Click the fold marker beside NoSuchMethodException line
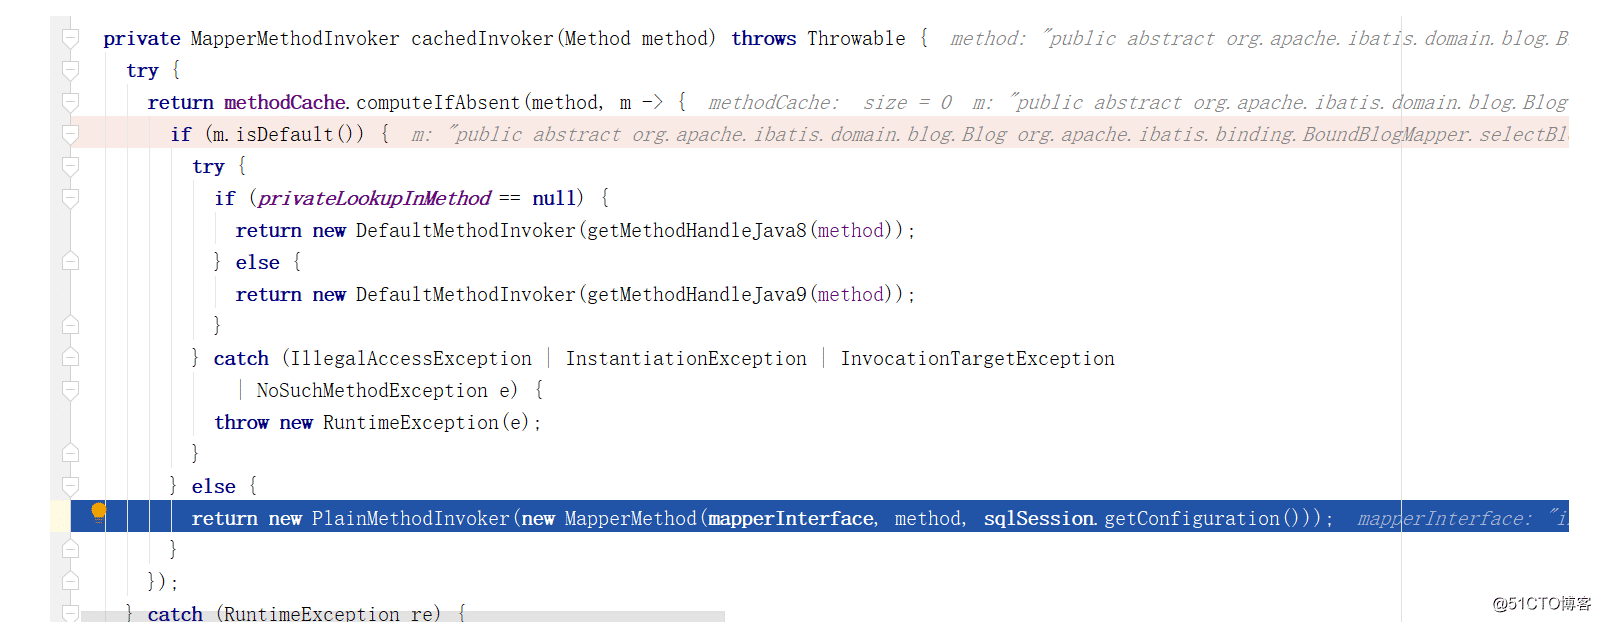The height and width of the screenshot is (622, 1601). tap(70, 390)
